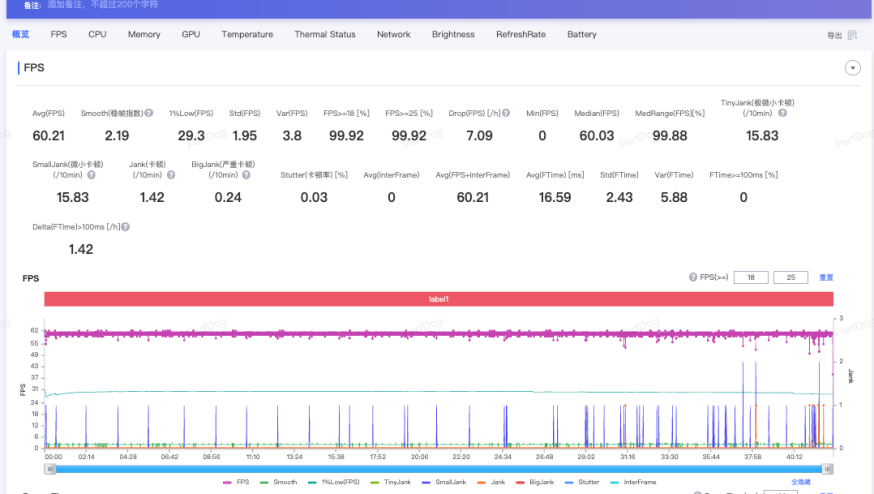The image size is (874, 494).
Task: Open the Battery tab
Action: (x=581, y=35)
